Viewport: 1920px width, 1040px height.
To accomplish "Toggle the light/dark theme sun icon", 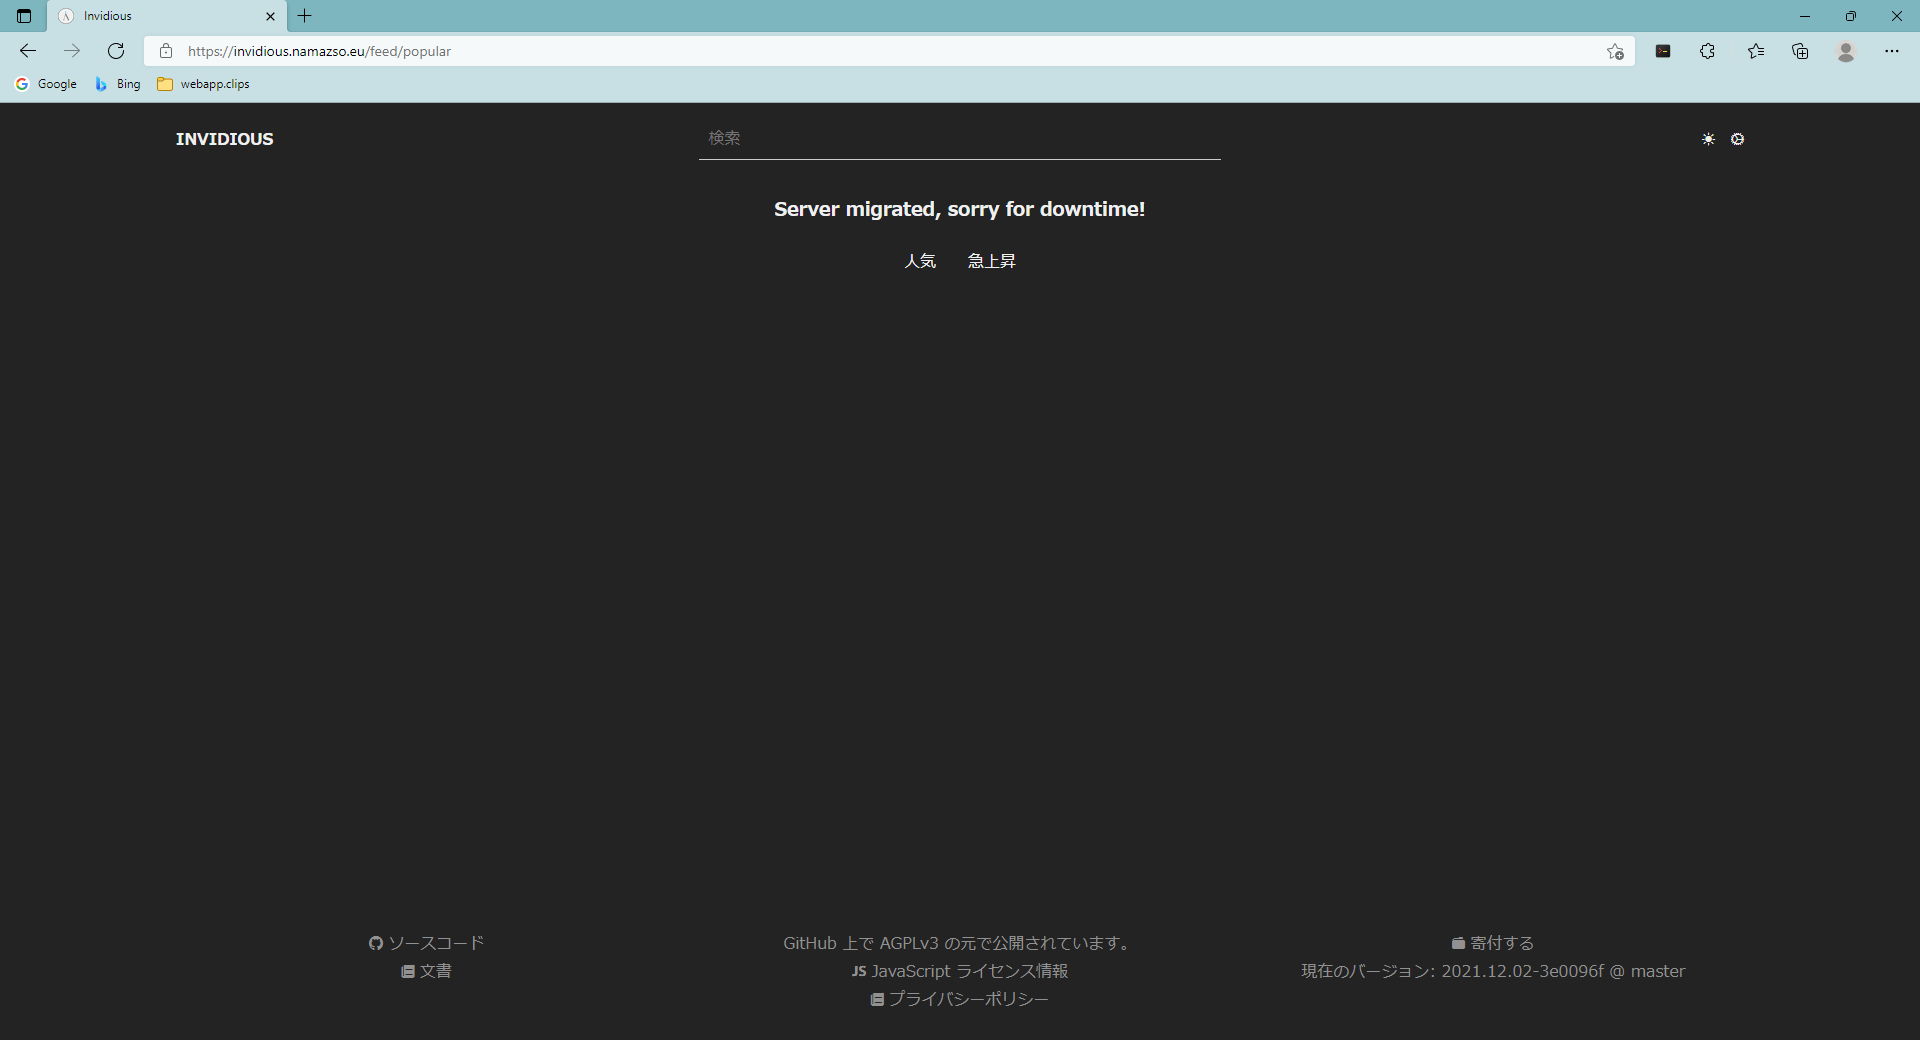I will pyautogui.click(x=1708, y=139).
